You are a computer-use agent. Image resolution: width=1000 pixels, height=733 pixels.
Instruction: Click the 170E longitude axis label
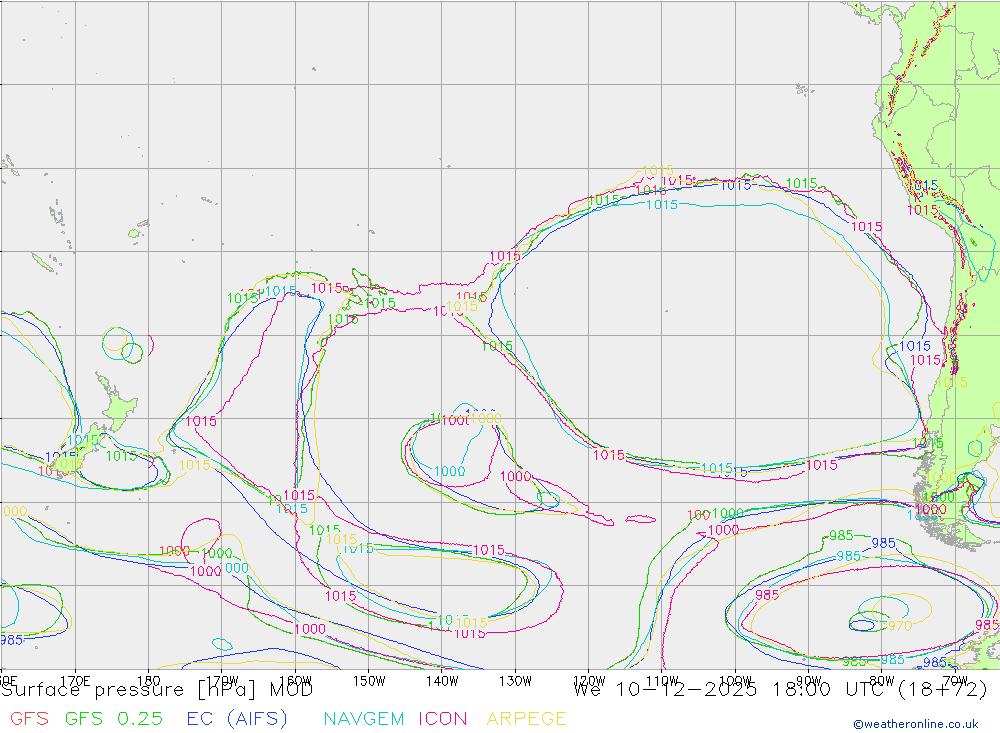75,681
